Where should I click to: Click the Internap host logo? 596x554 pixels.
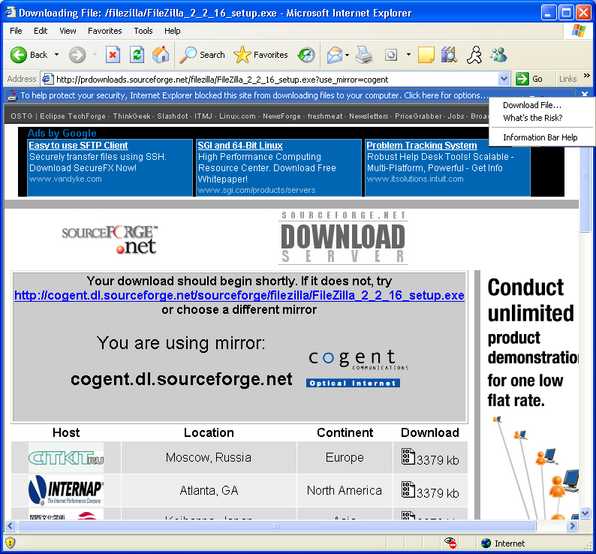click(x=66, y=490)
